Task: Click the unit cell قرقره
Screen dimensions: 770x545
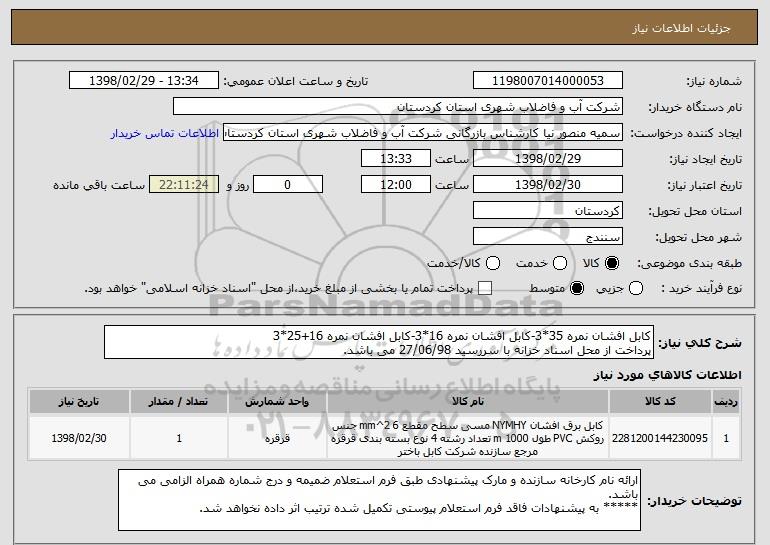Action: [277, 438]
